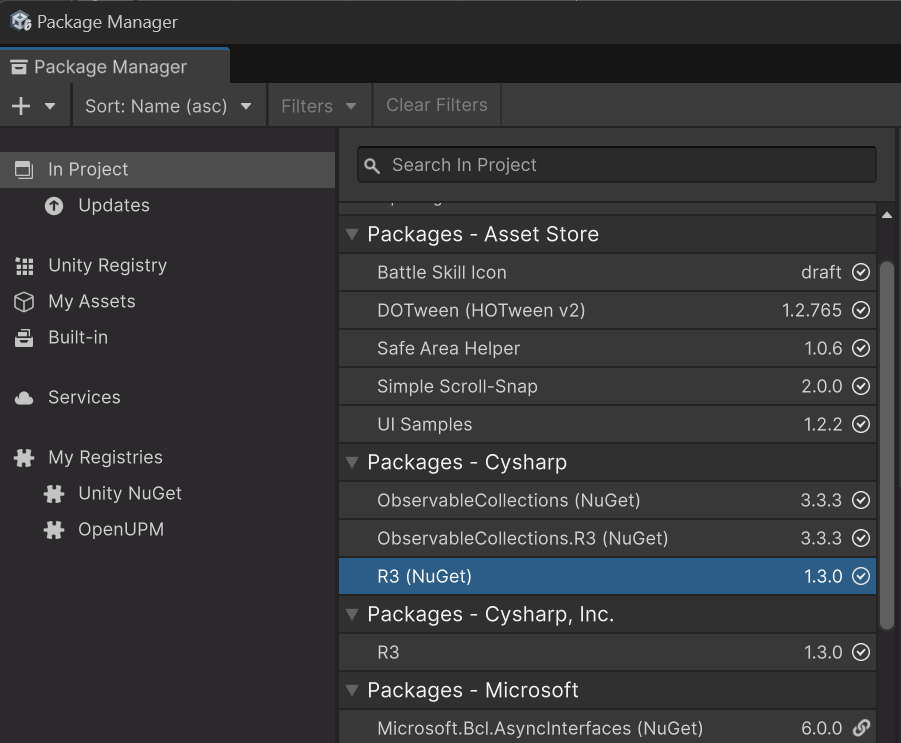Select Microsoft.Bcl.AsyncInterfaces (NuGet) package
The width and height of the screenshot is (901, 743).
point(607,727)
